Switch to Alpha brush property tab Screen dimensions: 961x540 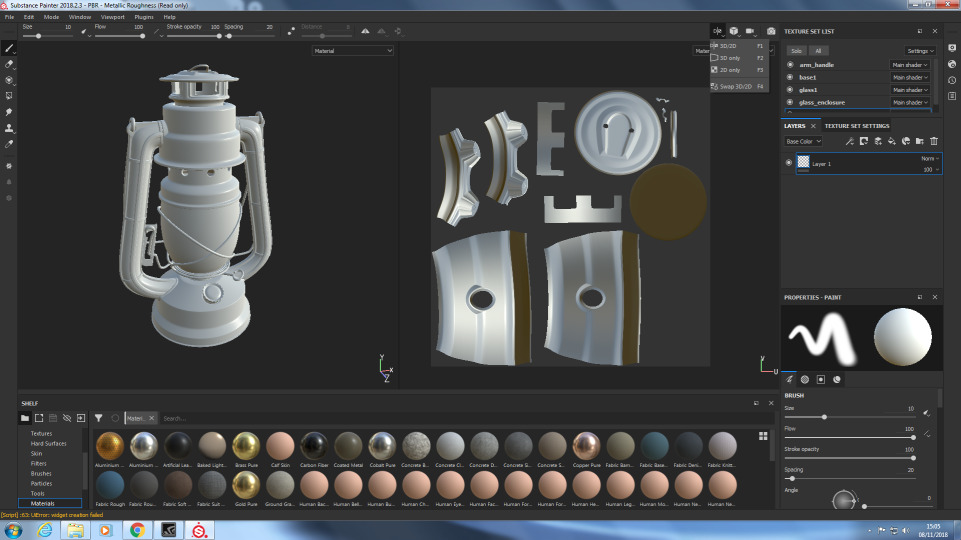point(805,379)
